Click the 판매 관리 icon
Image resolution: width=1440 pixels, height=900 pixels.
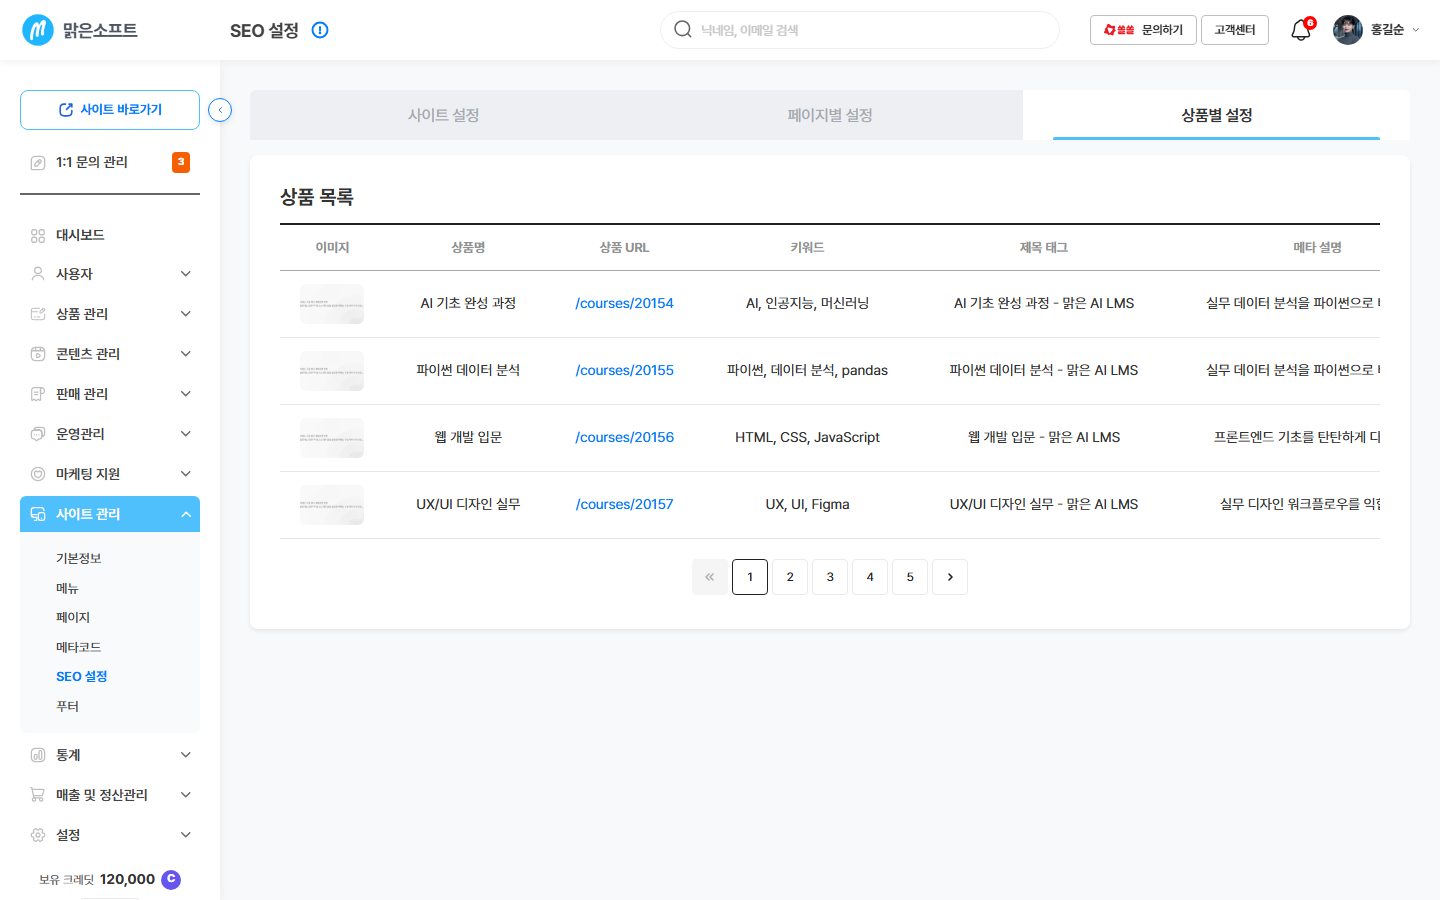tap(38, 394)
